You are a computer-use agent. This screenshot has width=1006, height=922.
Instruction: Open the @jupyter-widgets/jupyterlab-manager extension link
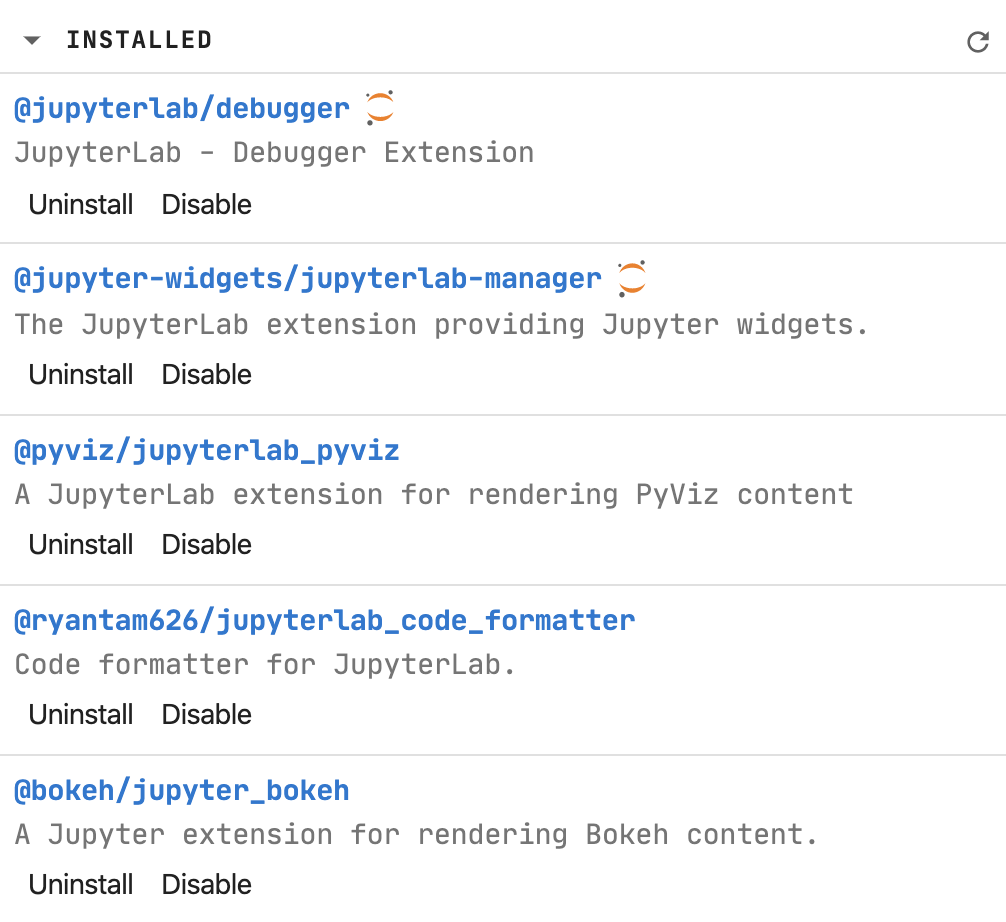pos(306,278)
